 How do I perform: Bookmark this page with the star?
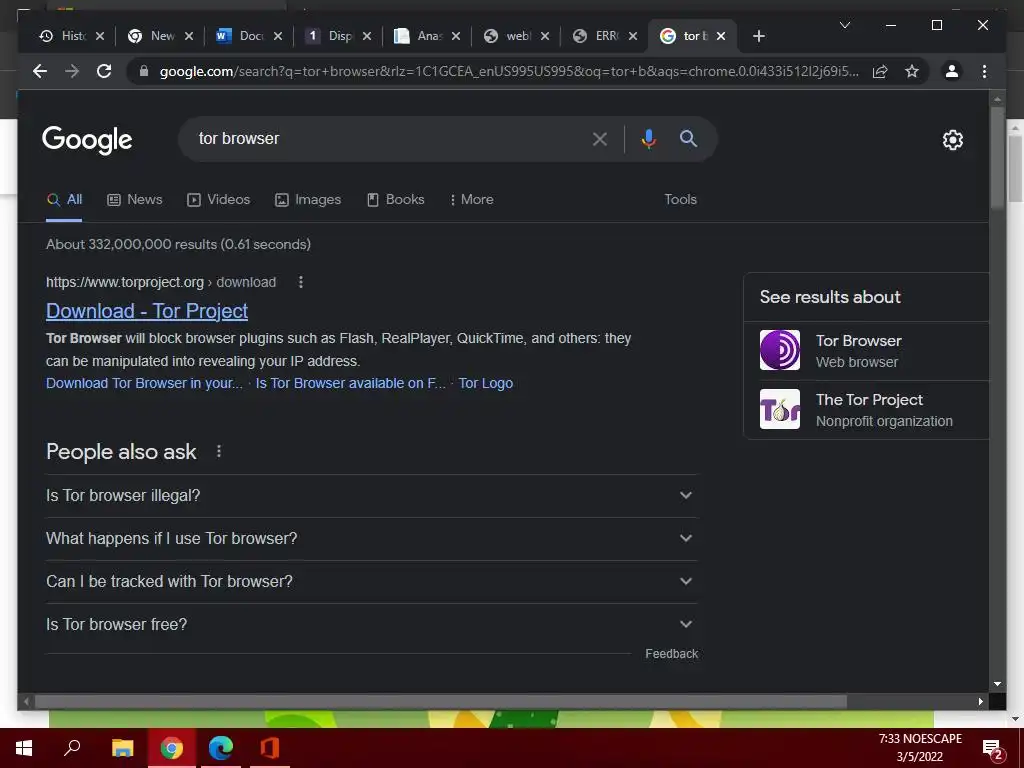(x=912, y=71)
